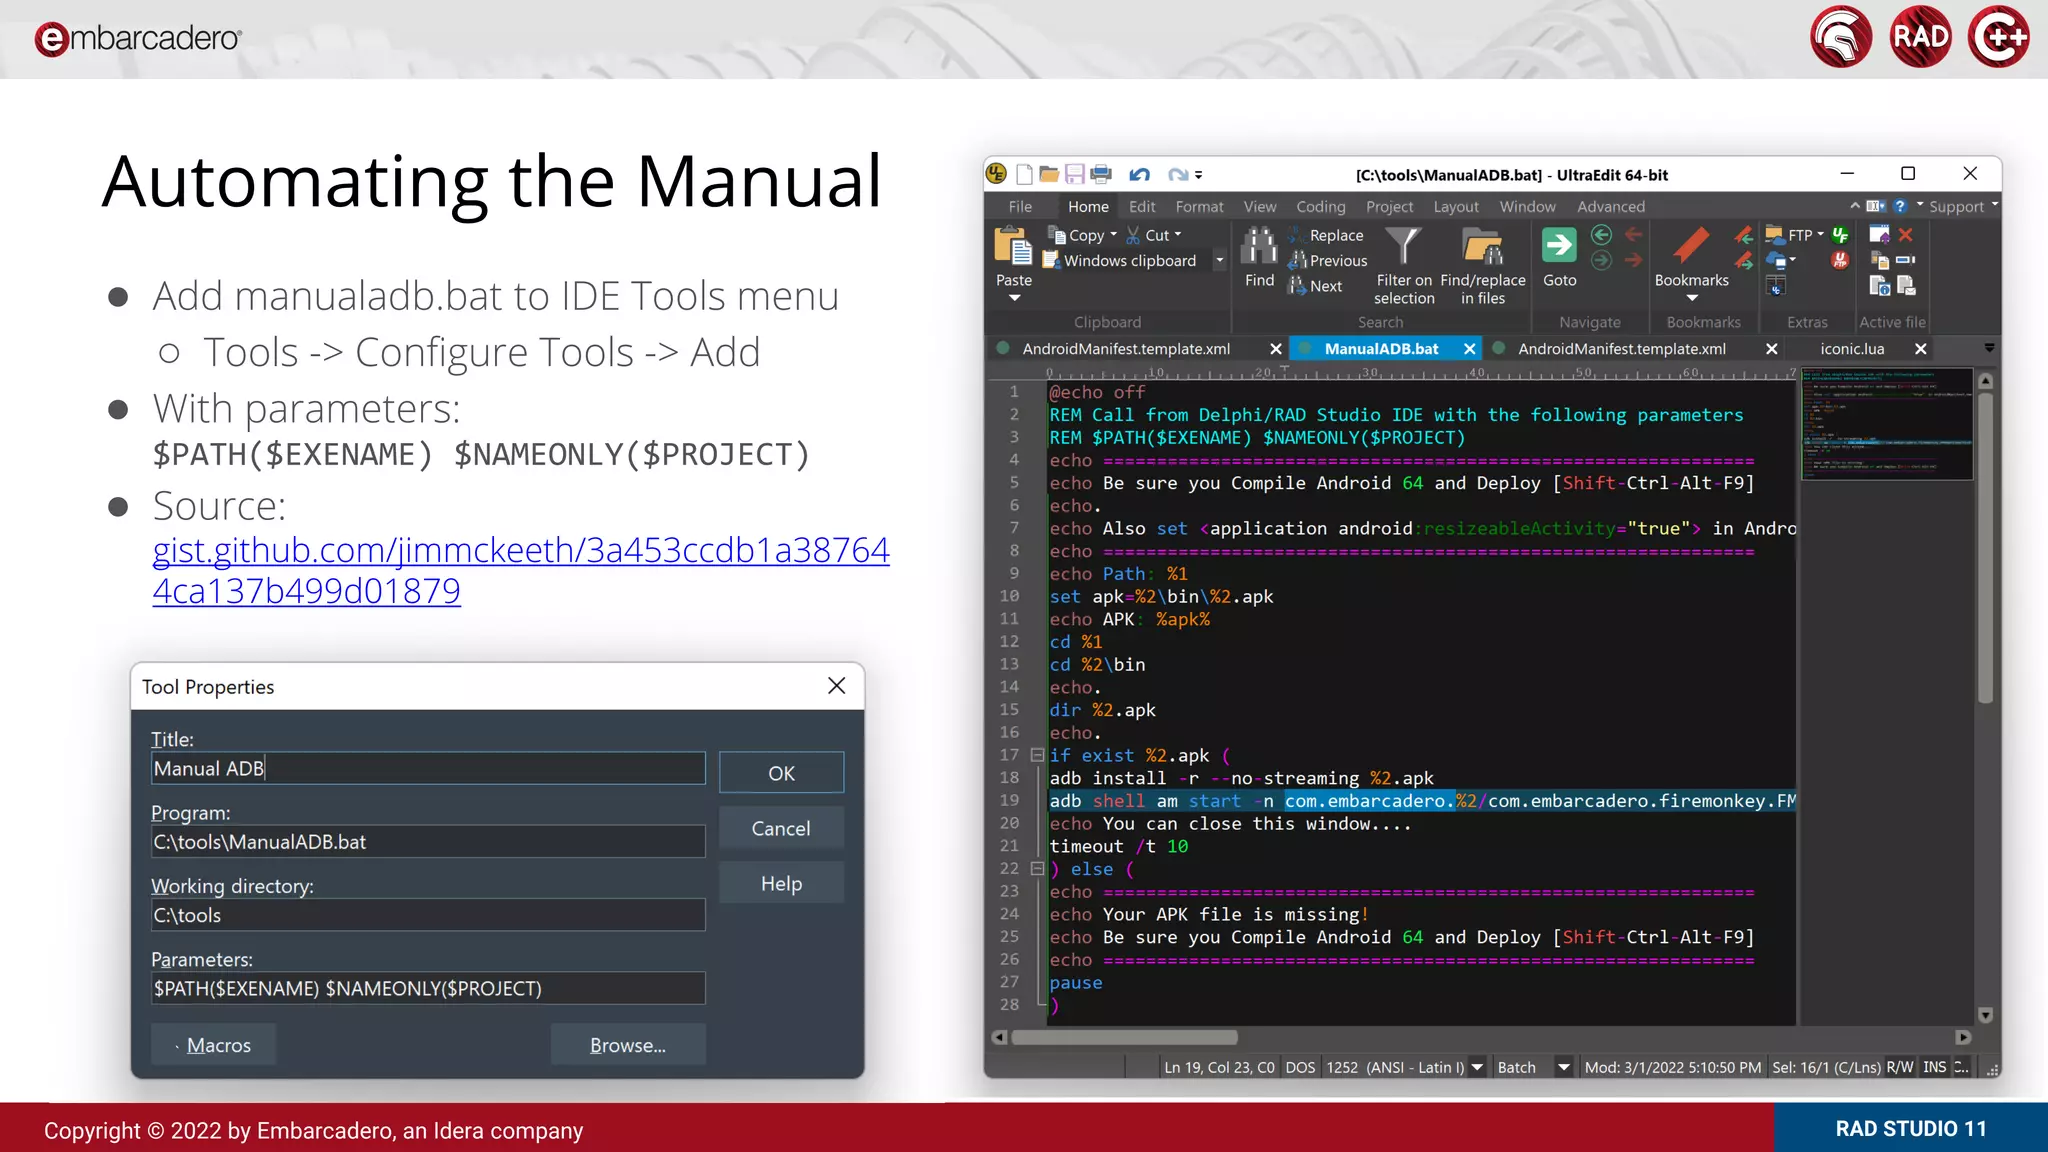This screenshot has height=1152, width=2048.
Task: Click Find Next in Search group
Action: tap(1316, 286)
